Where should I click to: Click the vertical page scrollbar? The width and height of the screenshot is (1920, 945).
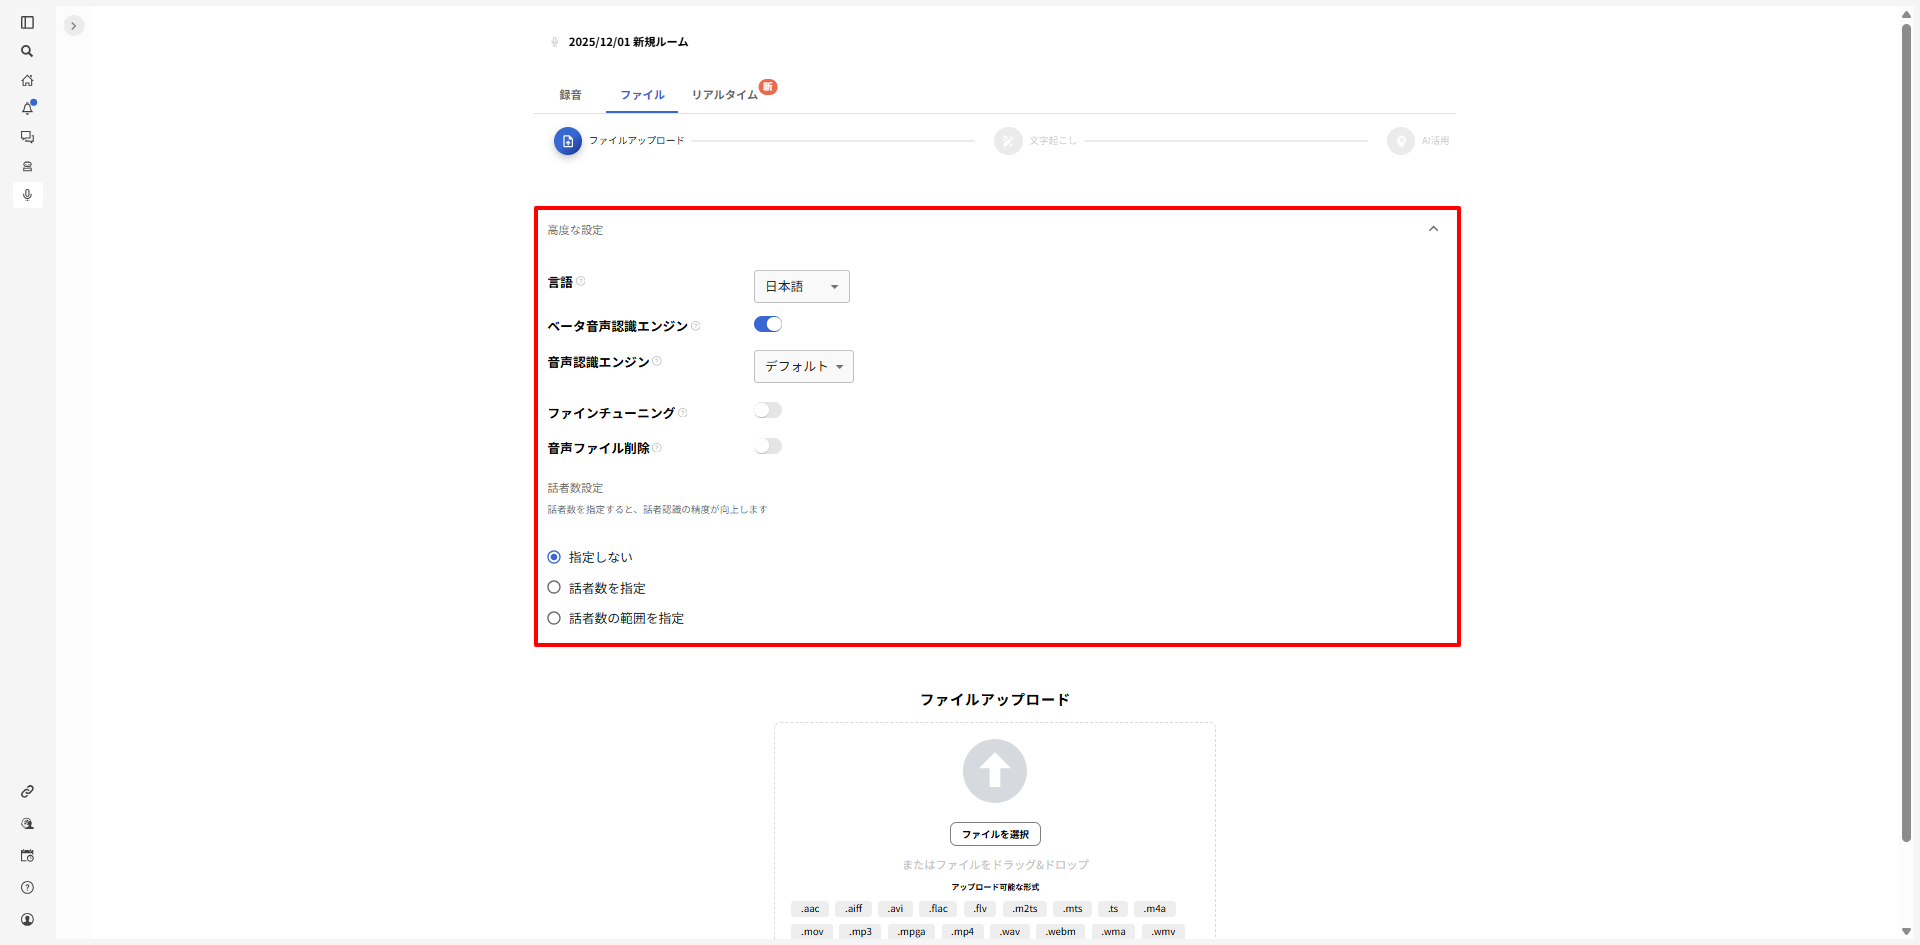pyautogui.click(x=1906, y=430)
